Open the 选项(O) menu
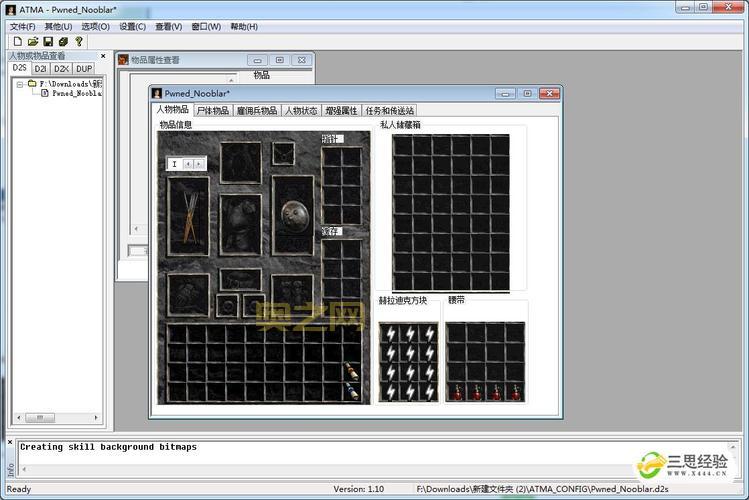 [96, 27]
